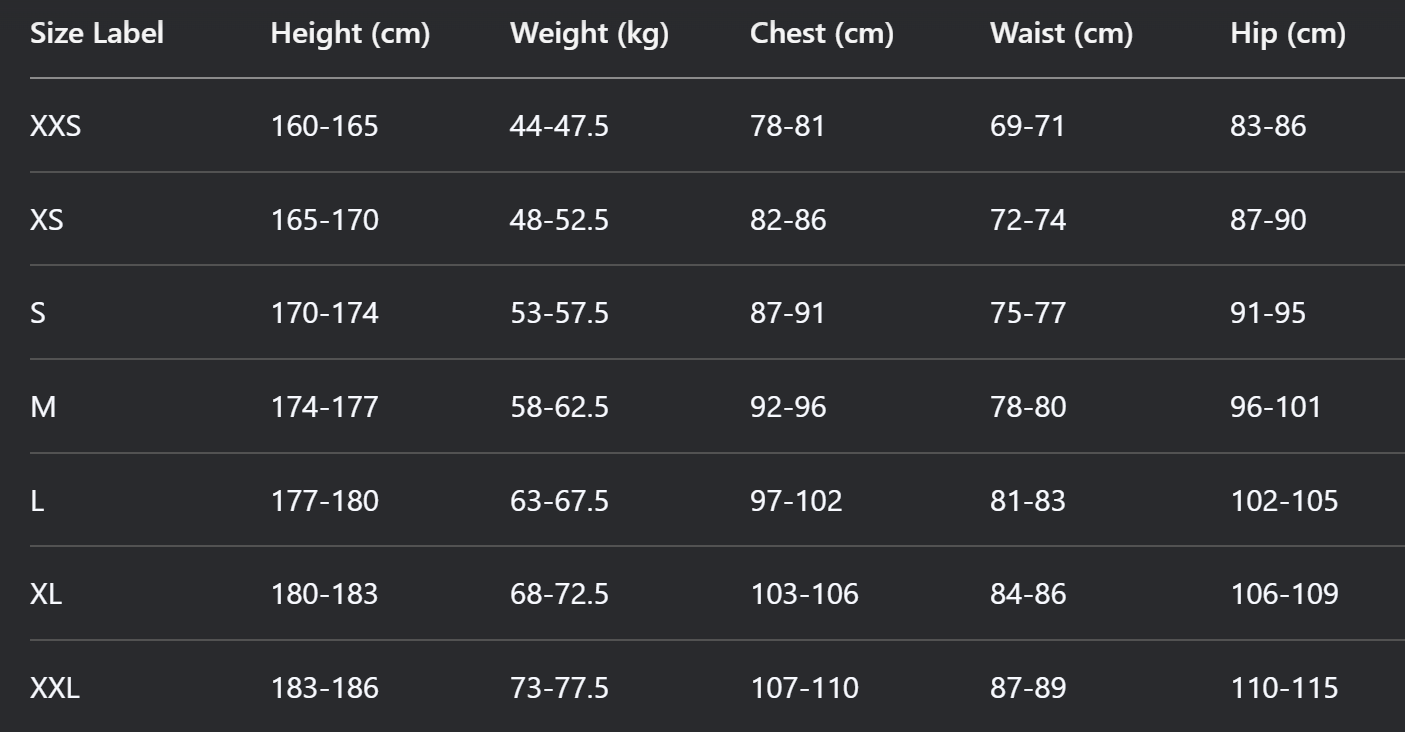
Task: Click the Hip (cm) column header
Action: coord(1288,34)
